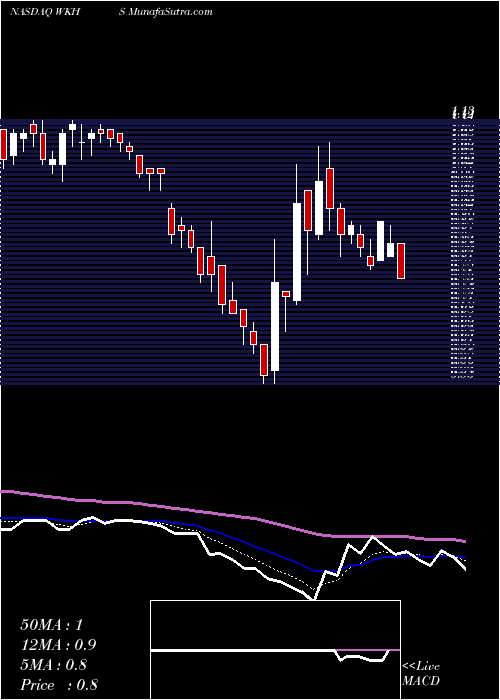Select the 5MA : 0.8 readout
Viewport: 500px width, 700px height.
(x=54, y=665)
